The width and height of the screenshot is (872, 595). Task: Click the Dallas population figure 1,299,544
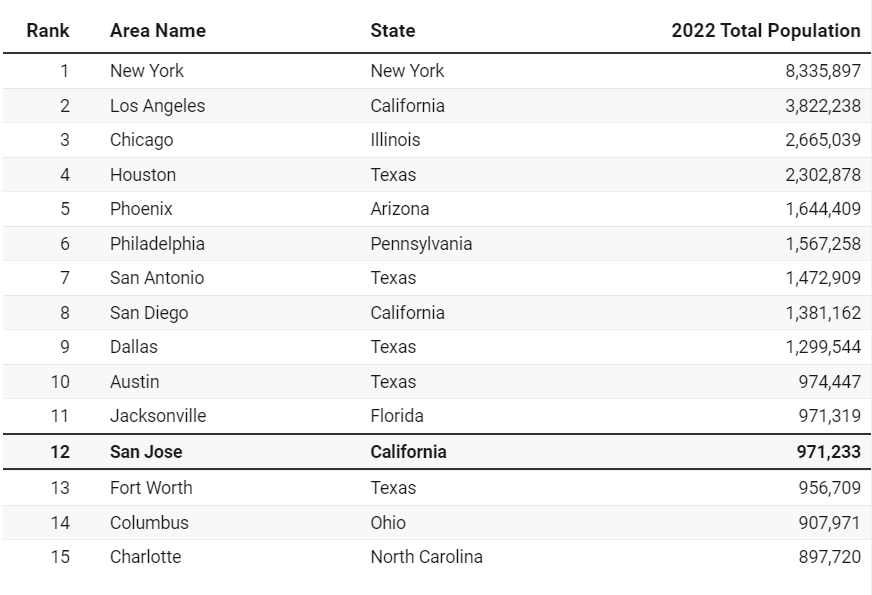click(823, 347)
